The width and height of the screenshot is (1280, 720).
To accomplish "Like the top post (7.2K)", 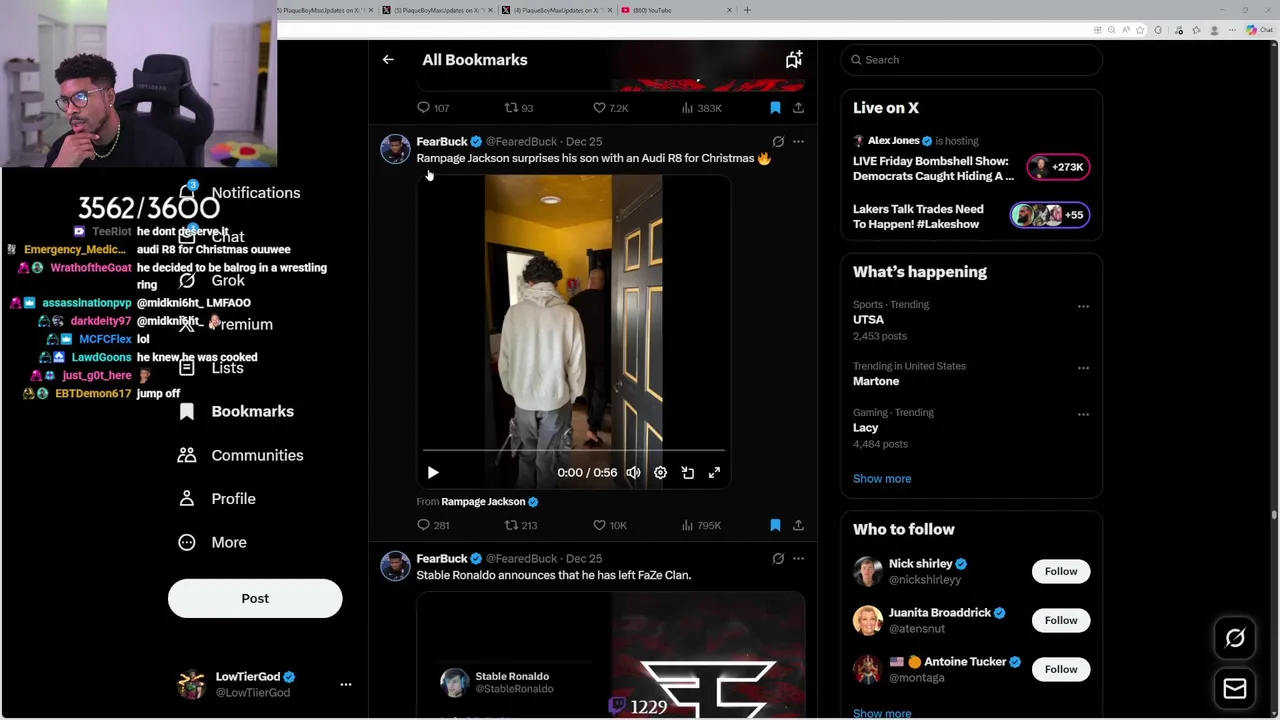I will tap(610, 108).
